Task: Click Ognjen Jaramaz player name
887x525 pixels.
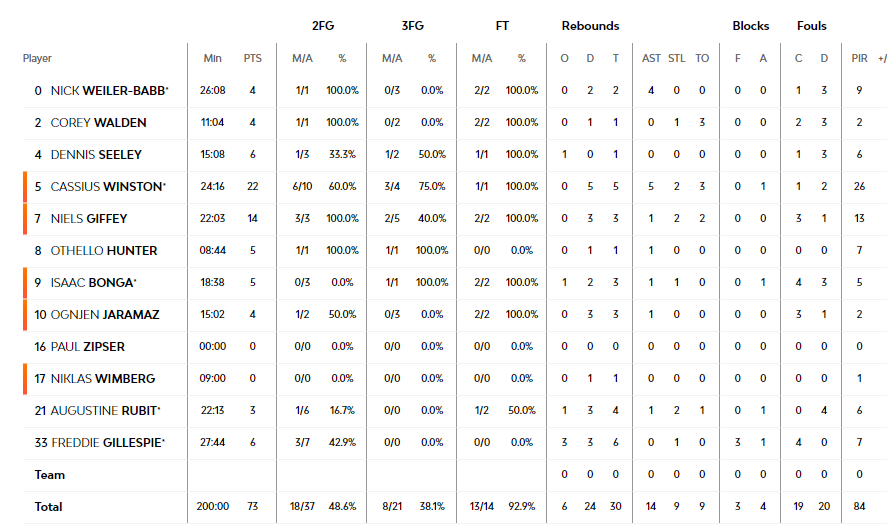Action: click(105, 315)
